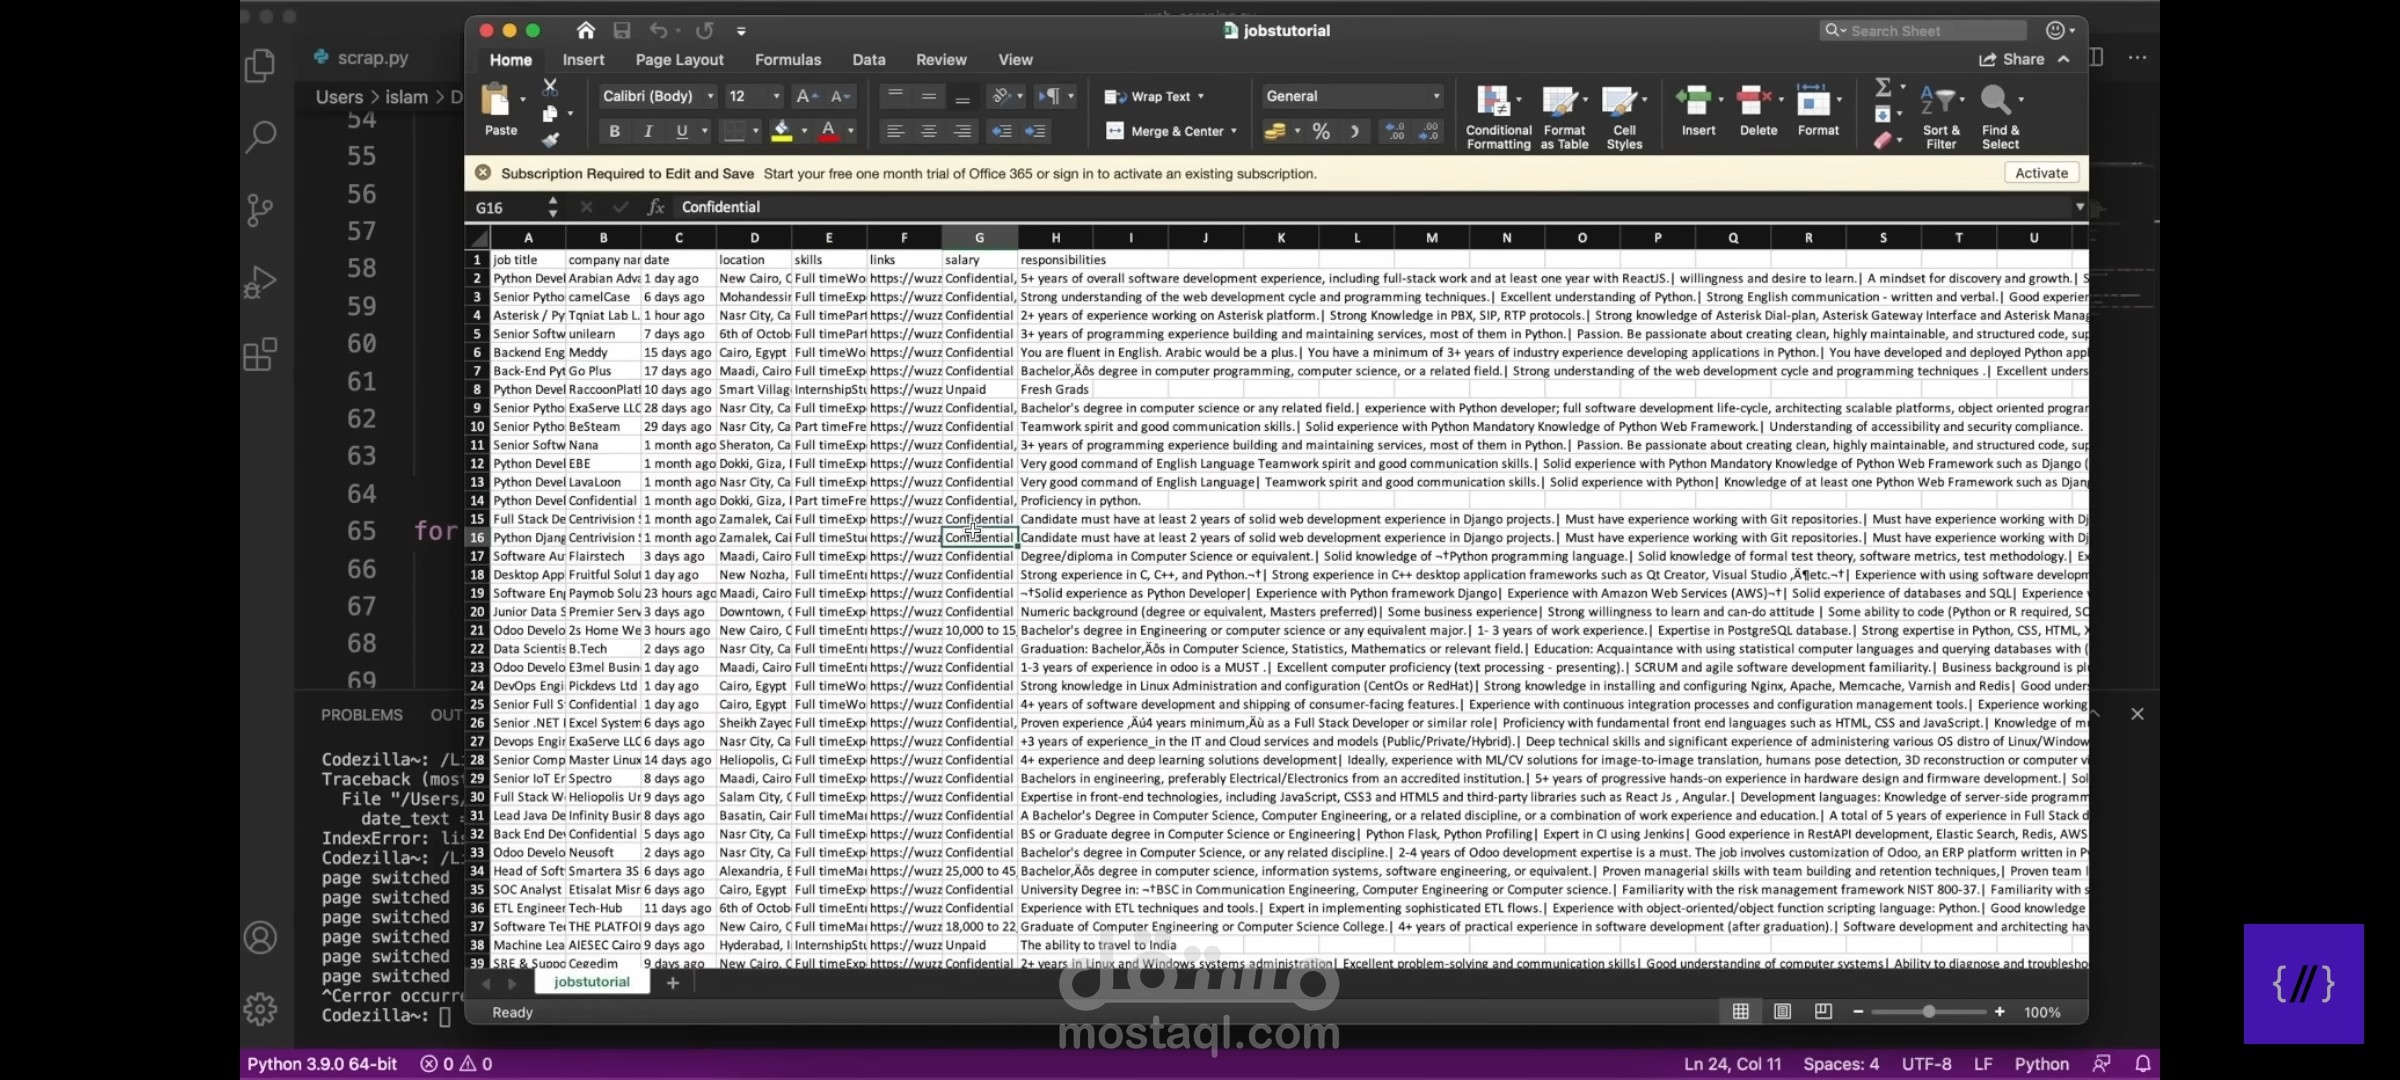Add a new sheet with plus button
2400x1080 pixels.
pyautogui.click(x=673, y=983)
